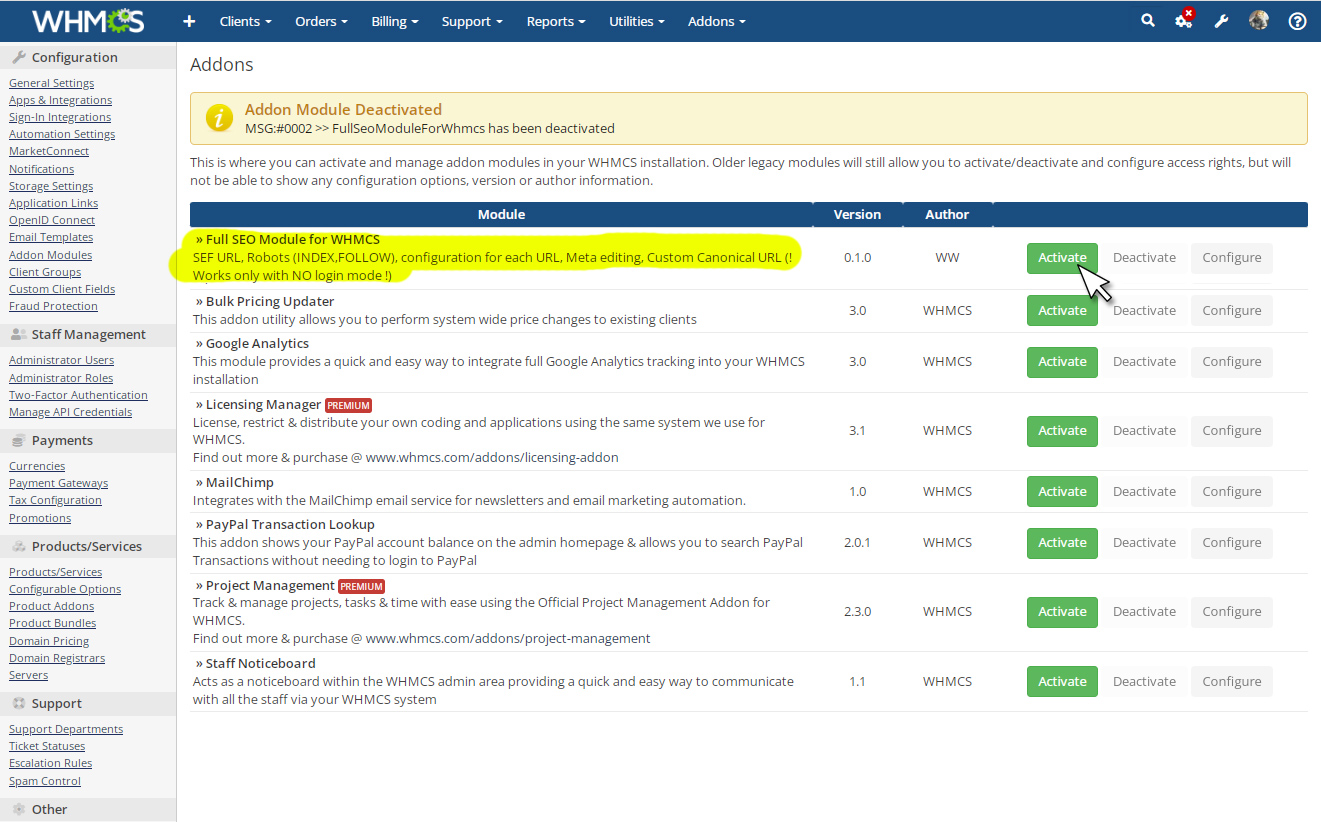Activate the Google Analytics addon
This screenshot has height=822, width=1321.
click(1062, 362)
